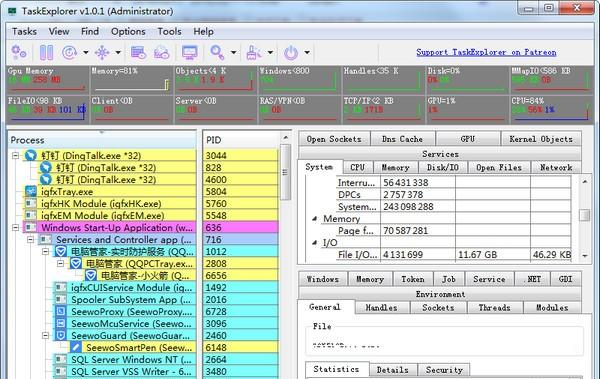
Task: Switch to the Disk/IO tab
Action: point(443,167)
